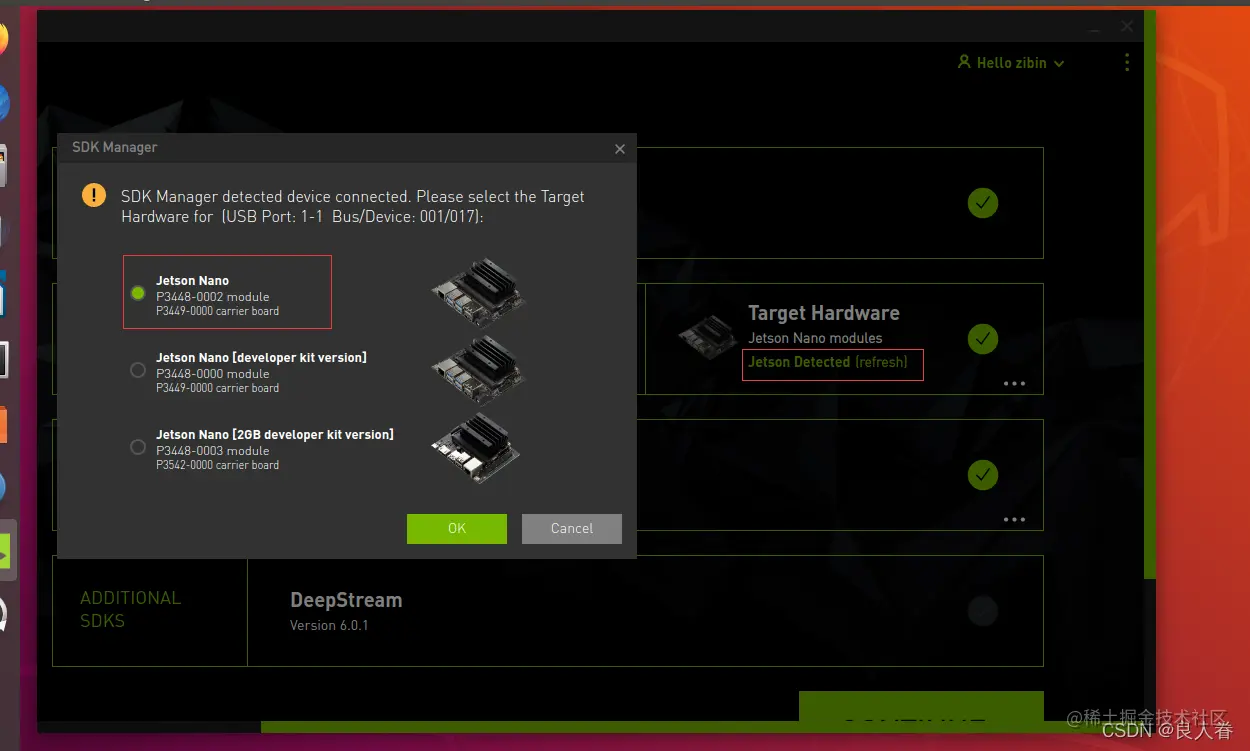
Task: Click the Jetson Nano modules text
Action: (x=815, y=338)
